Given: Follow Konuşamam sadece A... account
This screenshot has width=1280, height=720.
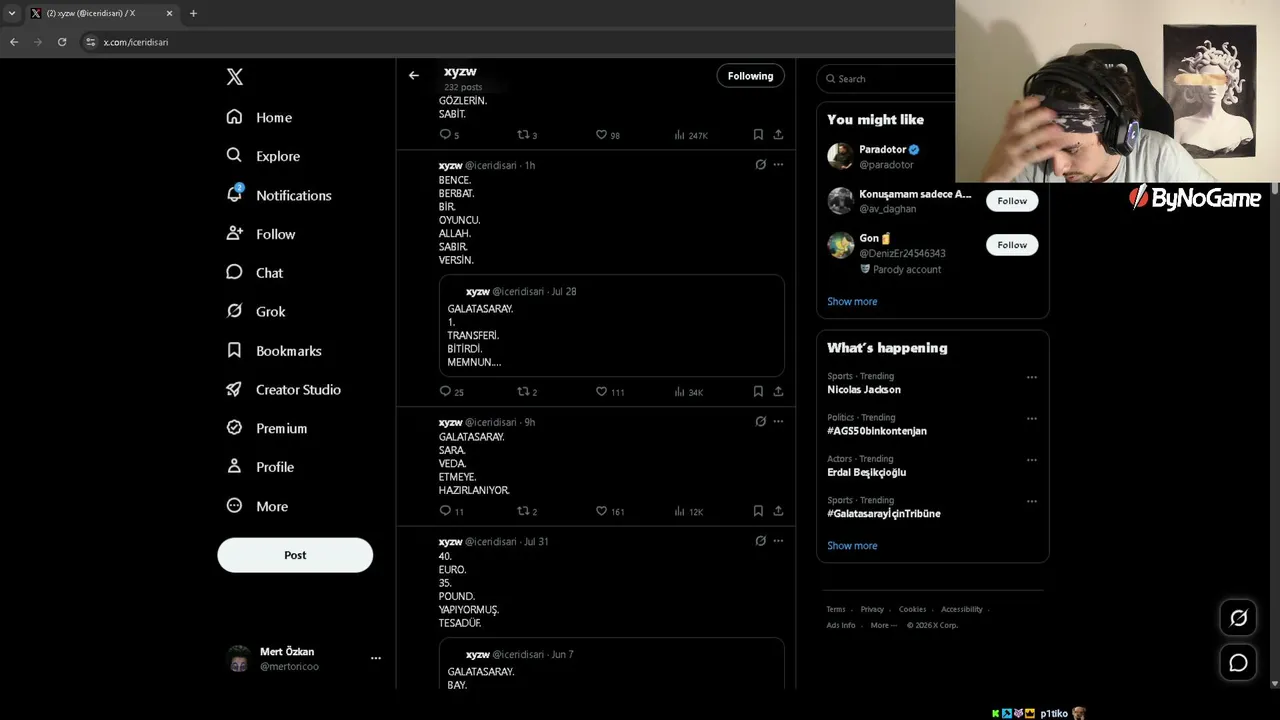Looking at the screenshot, I should point(1012,201).
